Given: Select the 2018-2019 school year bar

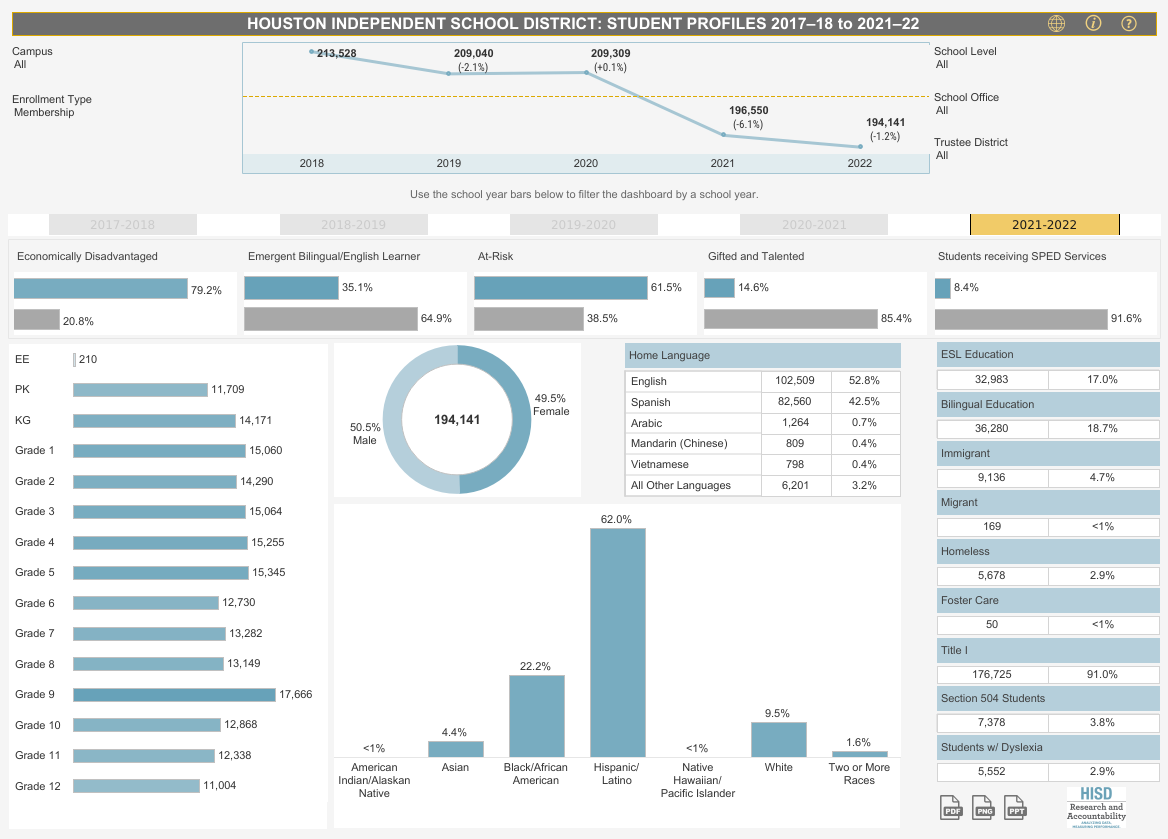Looking at the screenshot, I should pos(354,224).
